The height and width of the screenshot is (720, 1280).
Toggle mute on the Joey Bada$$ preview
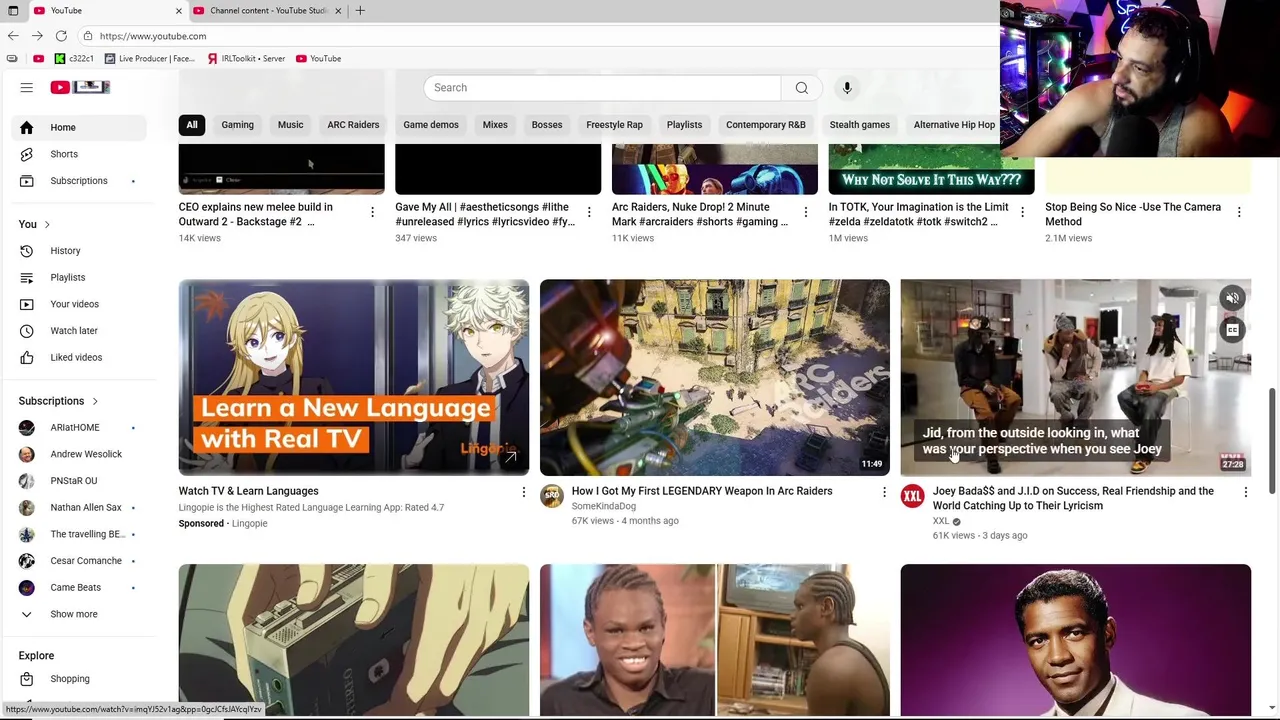pyautogui.click(x=1232, y=298)
